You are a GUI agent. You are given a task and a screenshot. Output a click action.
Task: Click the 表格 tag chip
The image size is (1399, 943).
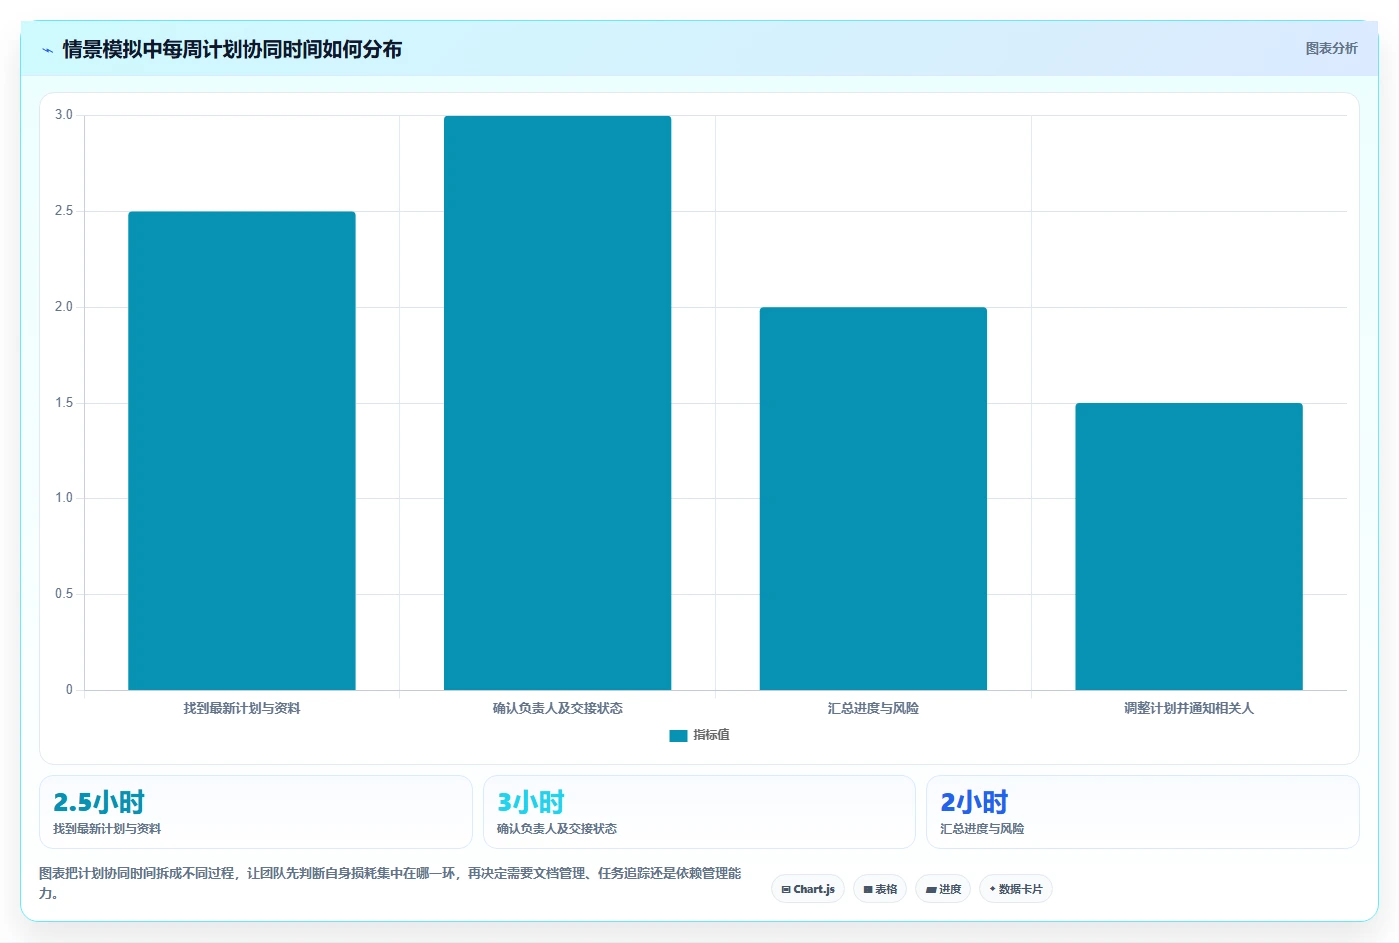tap(880, 889)
